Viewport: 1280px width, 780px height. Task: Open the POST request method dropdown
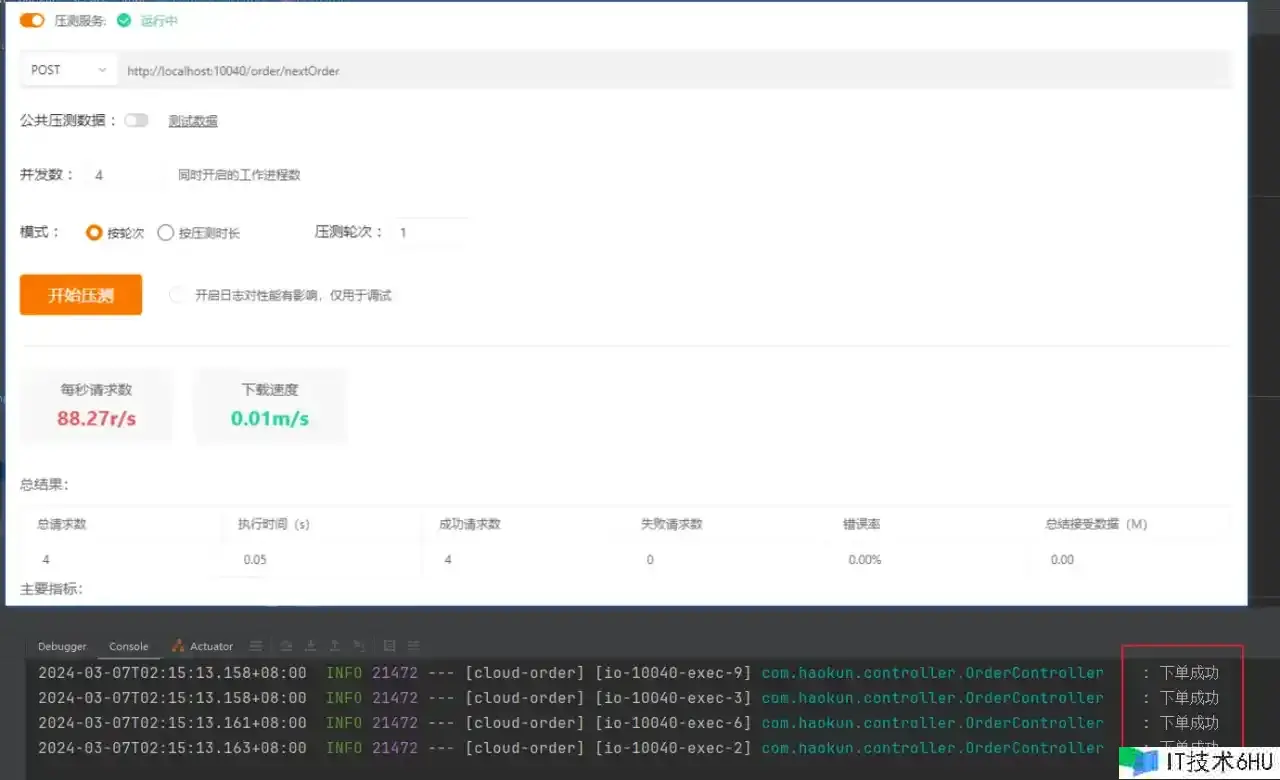68,70
